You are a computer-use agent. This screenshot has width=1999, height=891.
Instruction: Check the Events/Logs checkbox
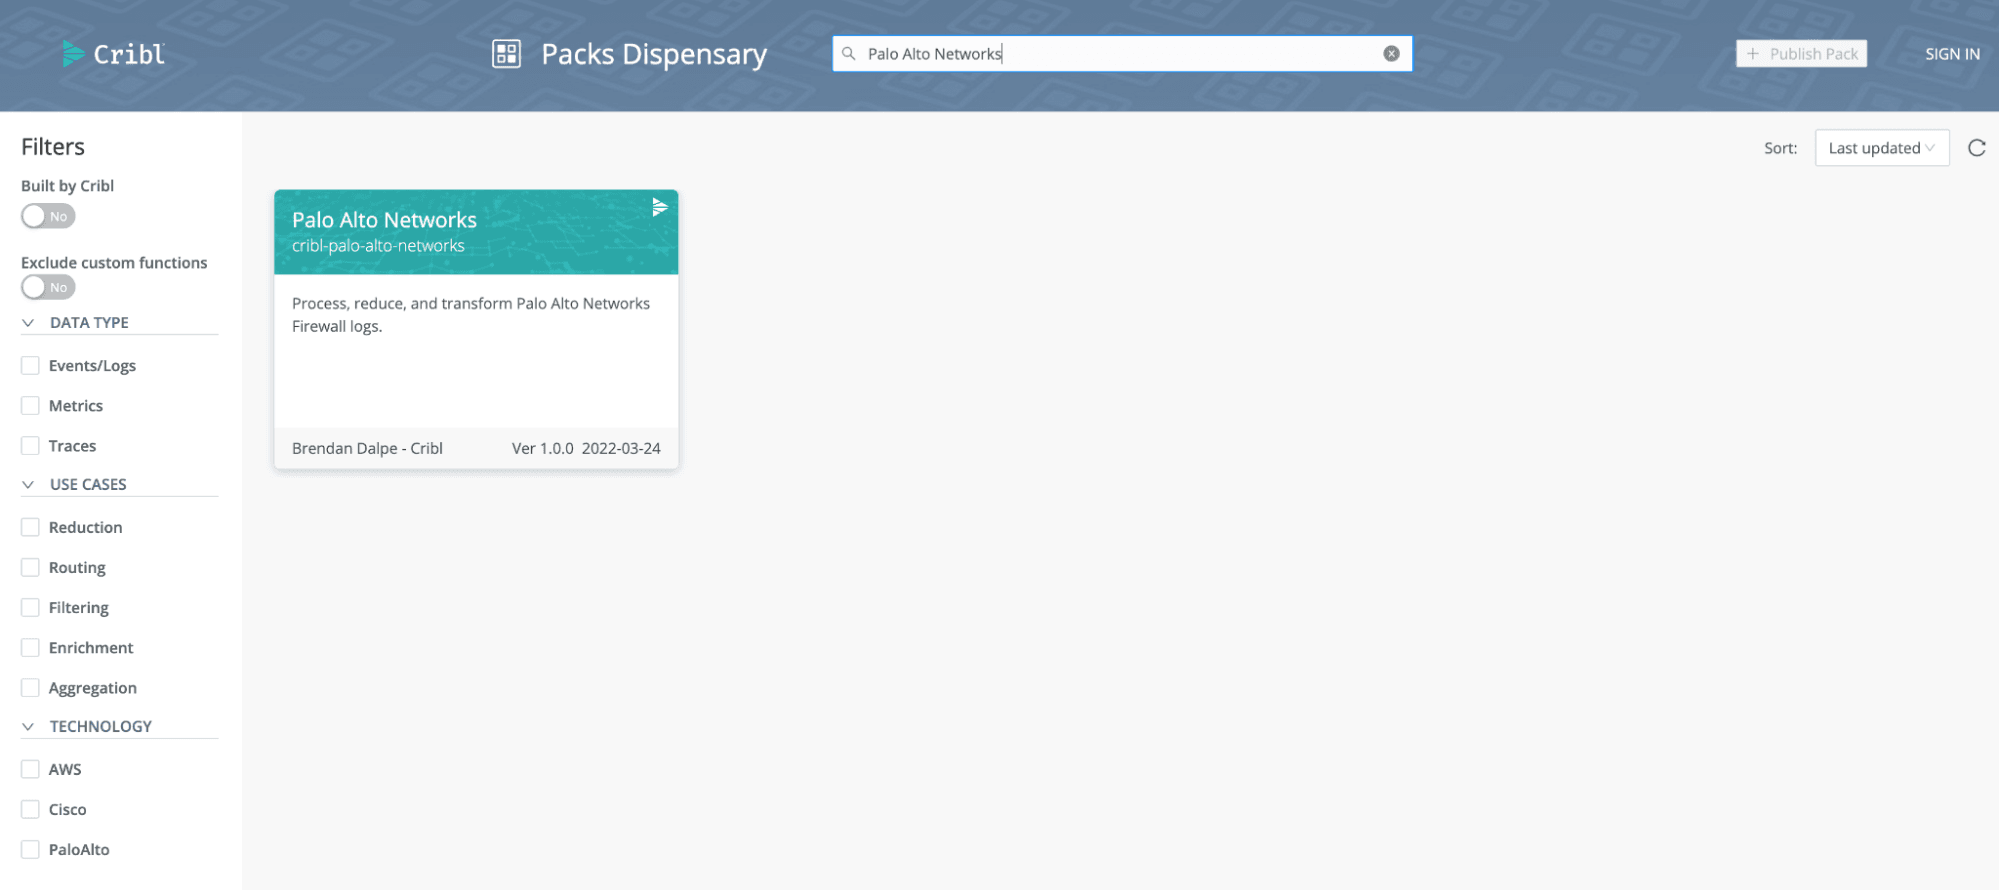click(x=31, y=366)
